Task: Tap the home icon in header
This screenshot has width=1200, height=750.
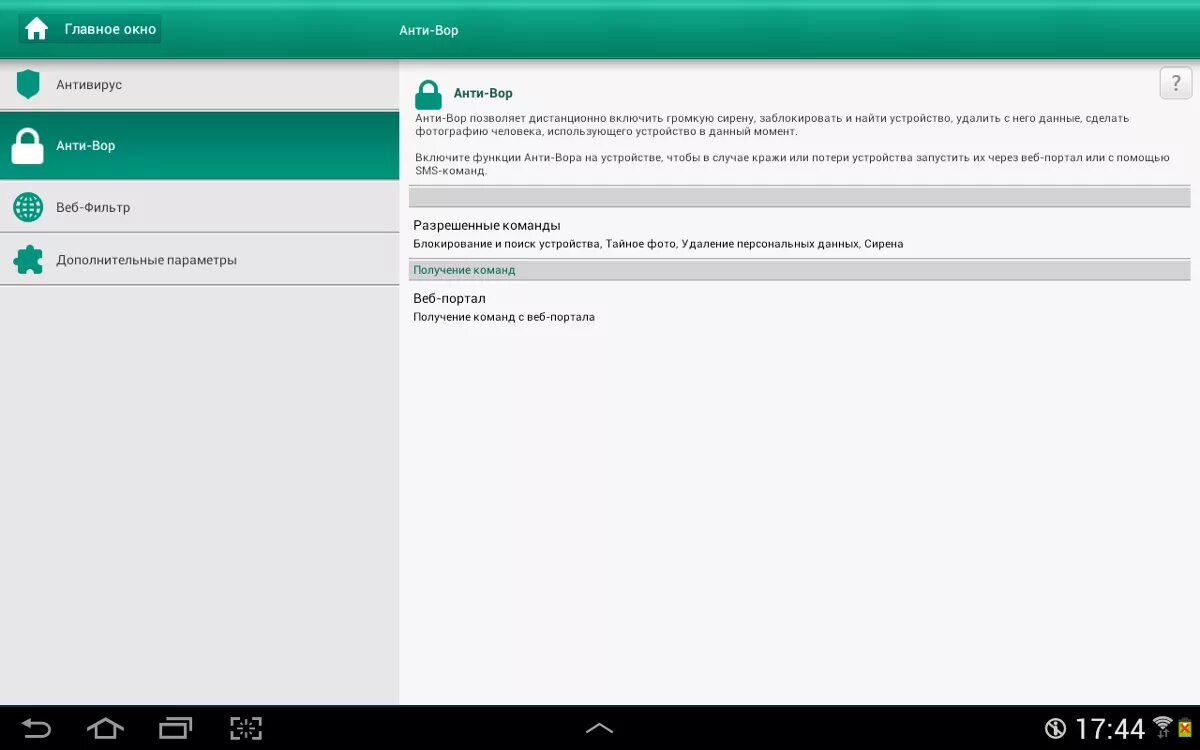Action: (37, 29)
